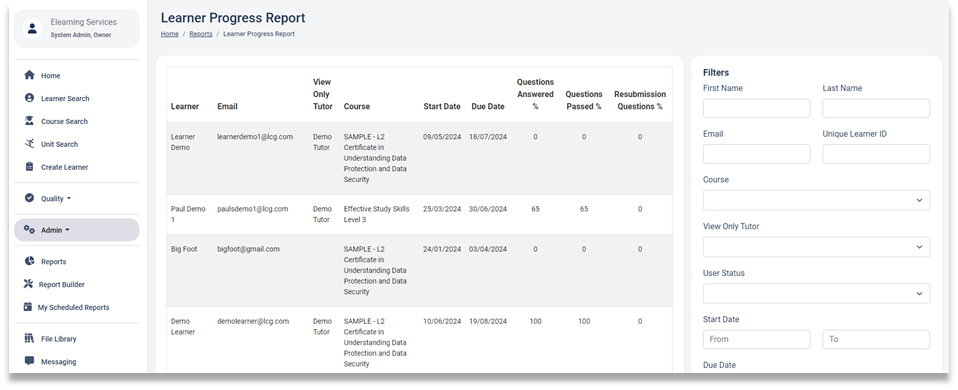The height and width of the screenshot is (390, 958).
Task: Click the Course column header
Action: pos(357,106)
